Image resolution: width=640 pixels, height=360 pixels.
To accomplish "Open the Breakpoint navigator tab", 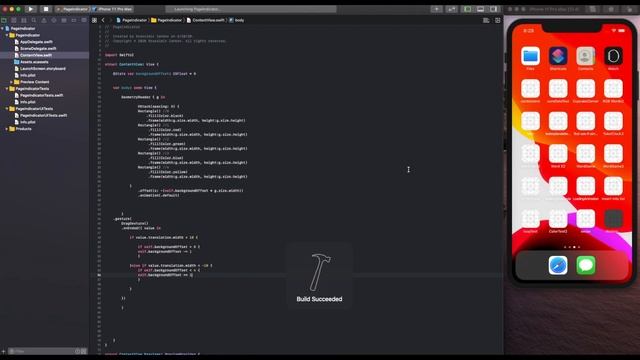I will (74, 20).
